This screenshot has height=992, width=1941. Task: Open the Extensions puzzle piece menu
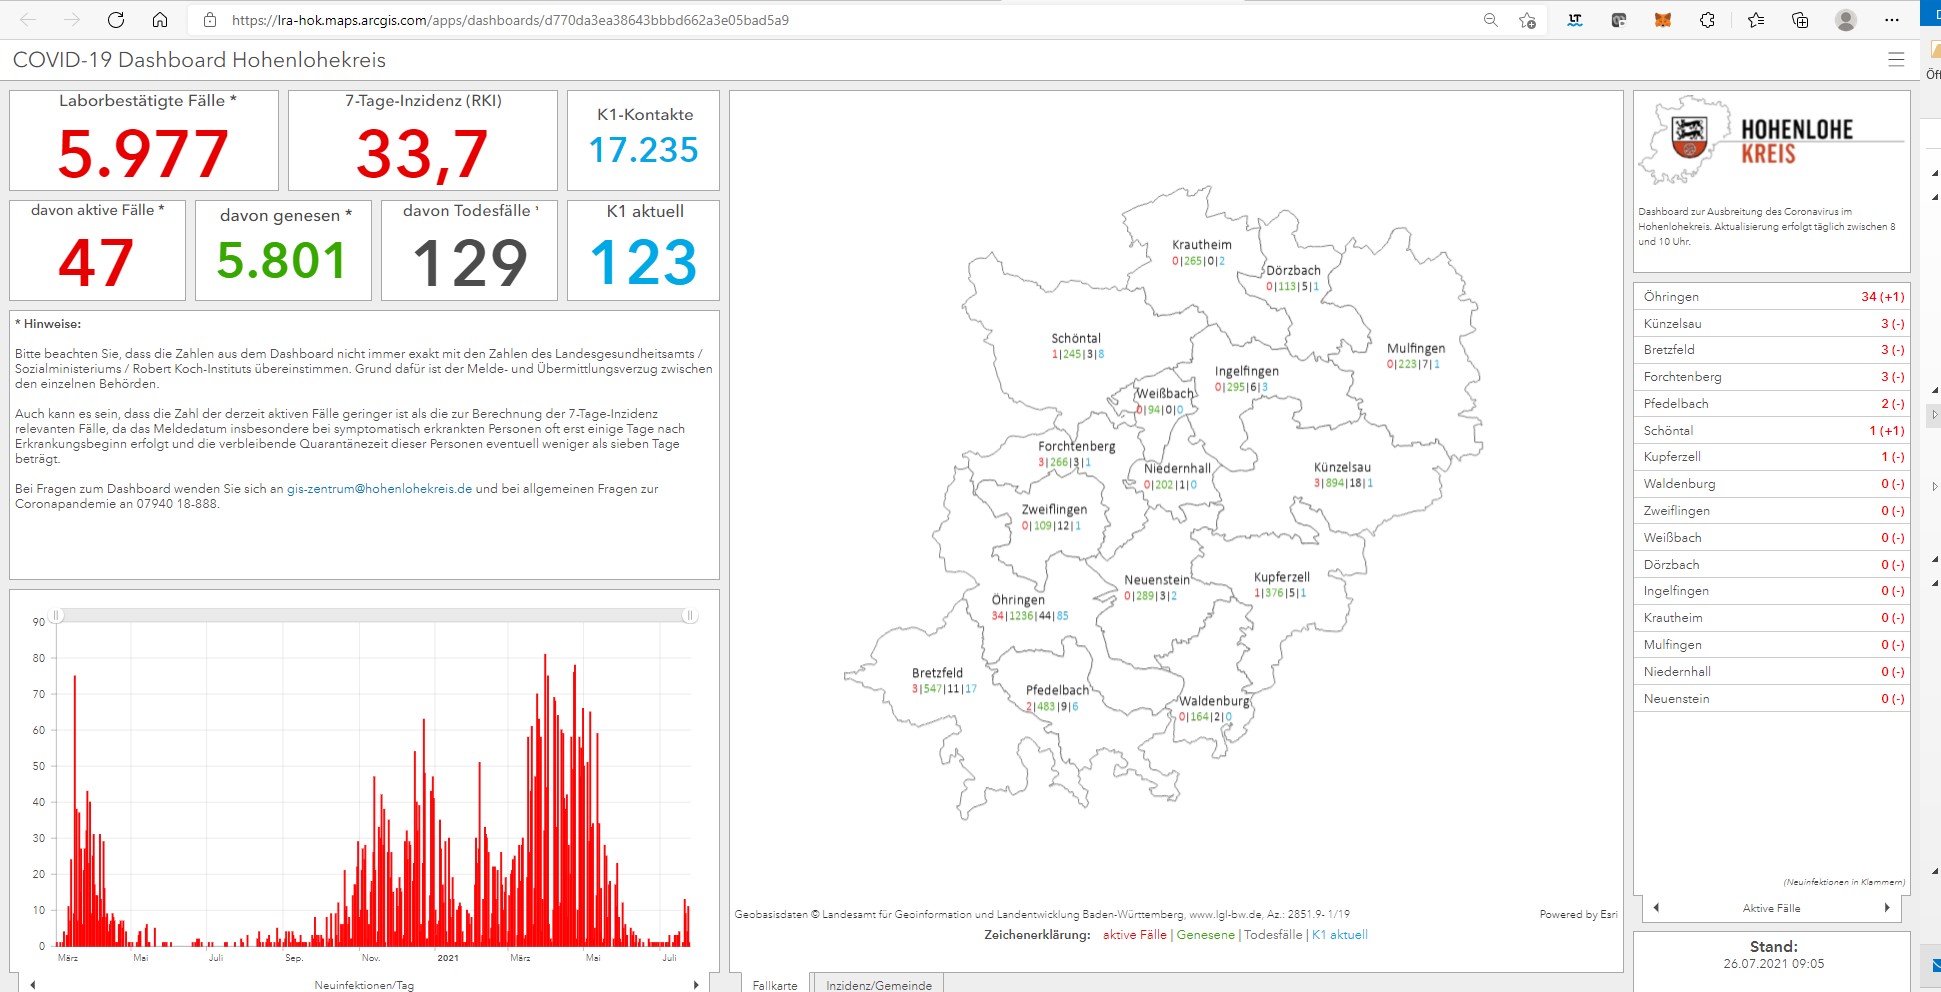coord(1707,20)
